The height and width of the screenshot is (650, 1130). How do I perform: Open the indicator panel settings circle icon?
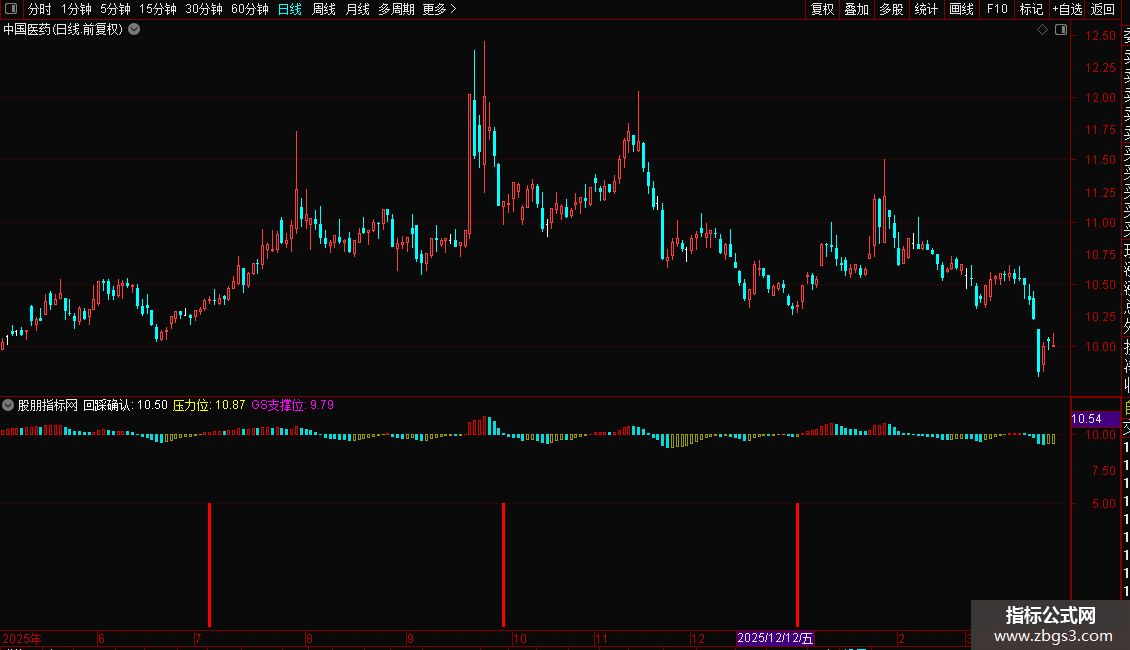click(x=8, y=405)
